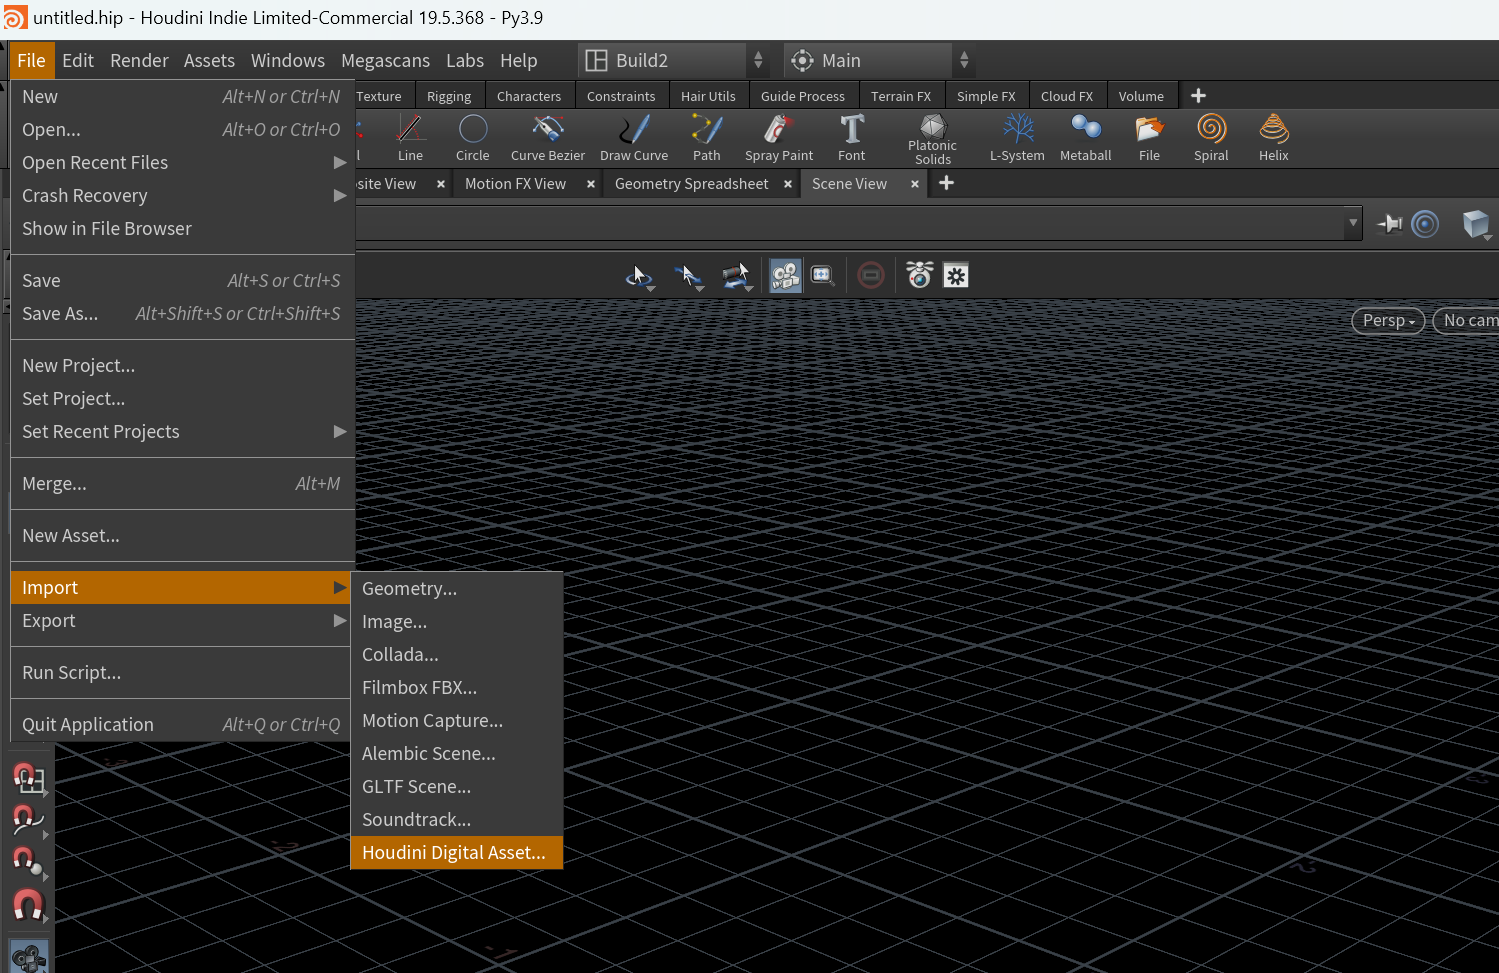Open the viewport display options gear icon

957,276
